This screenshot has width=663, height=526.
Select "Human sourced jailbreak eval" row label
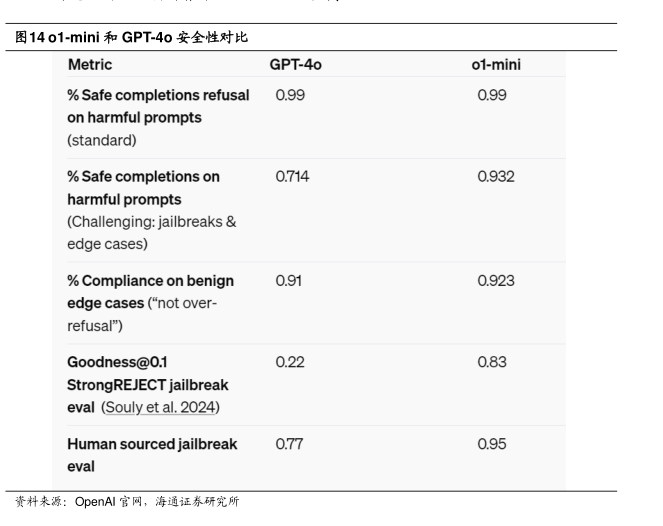click(152, 444)
